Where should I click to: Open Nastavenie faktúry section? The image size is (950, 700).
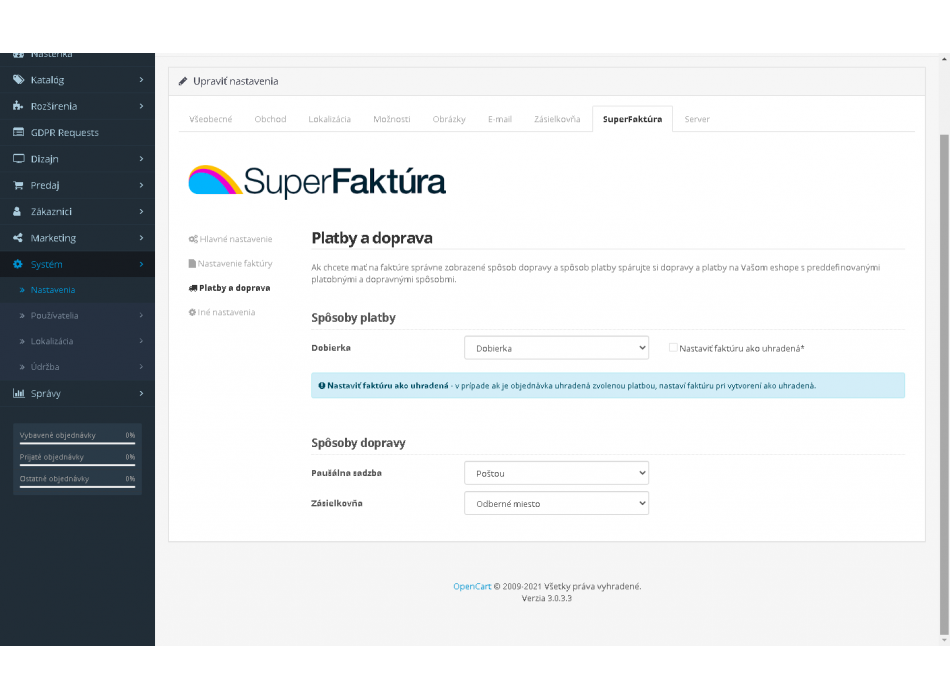click(230, 264)
